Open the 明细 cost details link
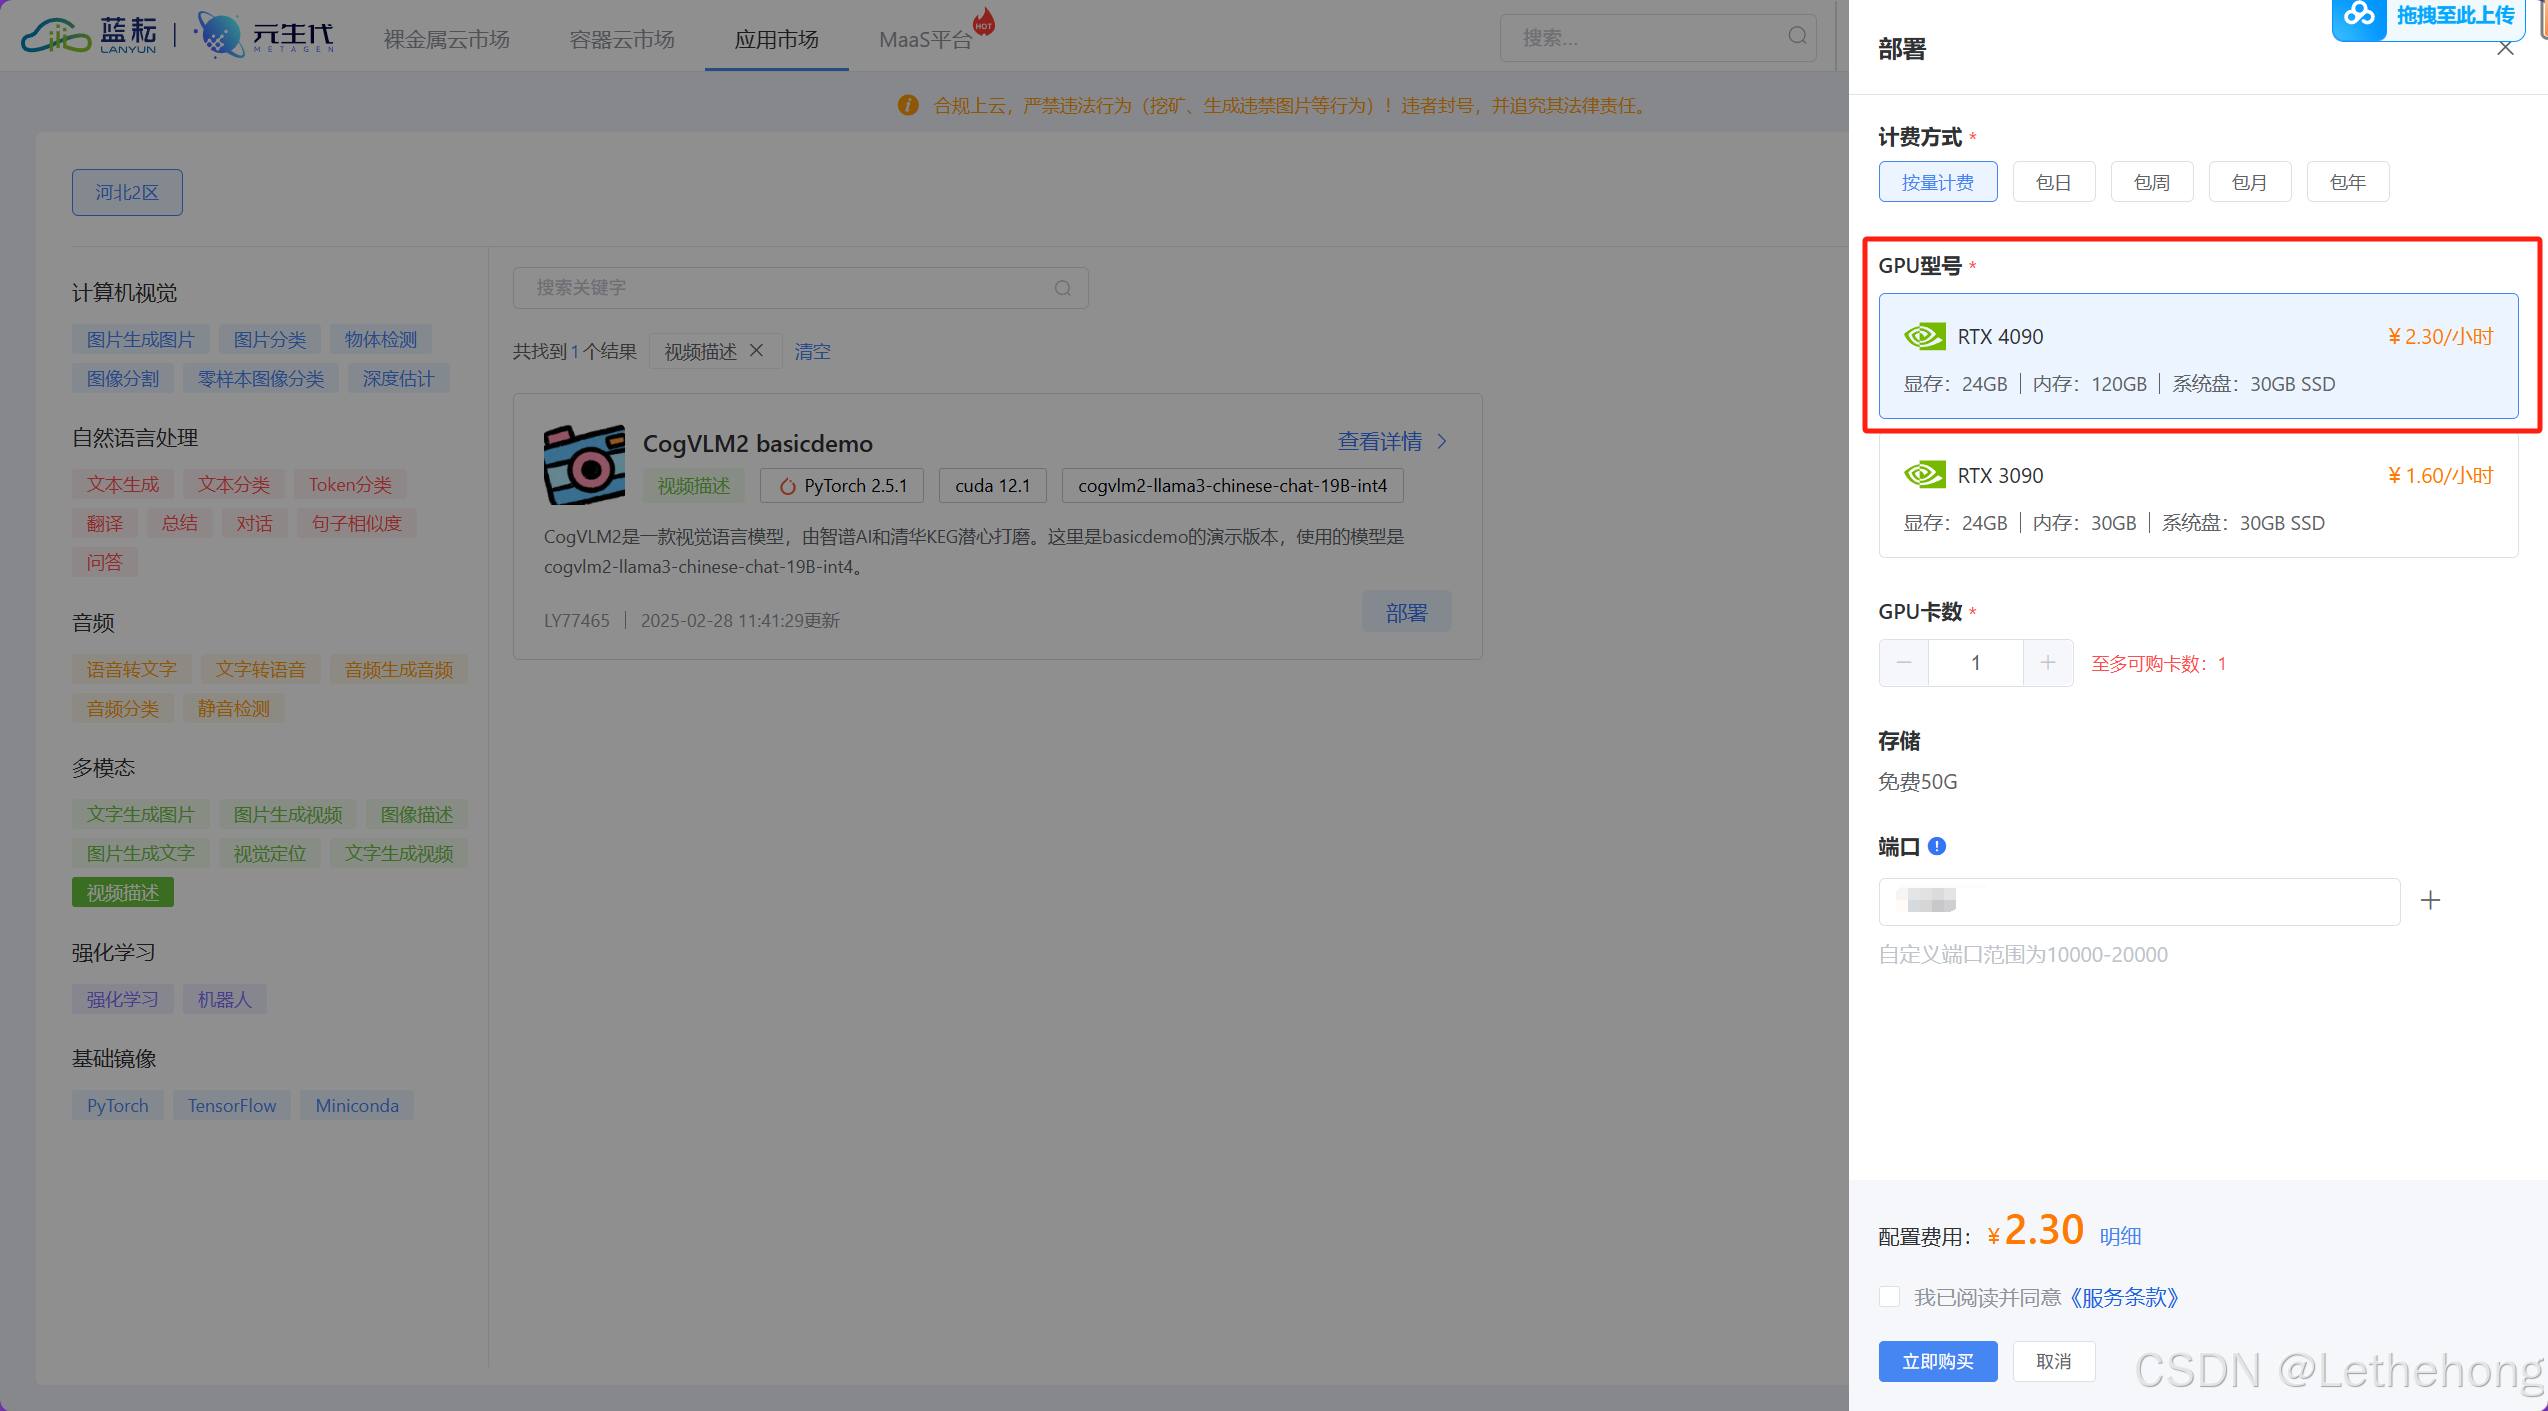Viewport: 2548px width, 1411px height. (2119, 1237)
